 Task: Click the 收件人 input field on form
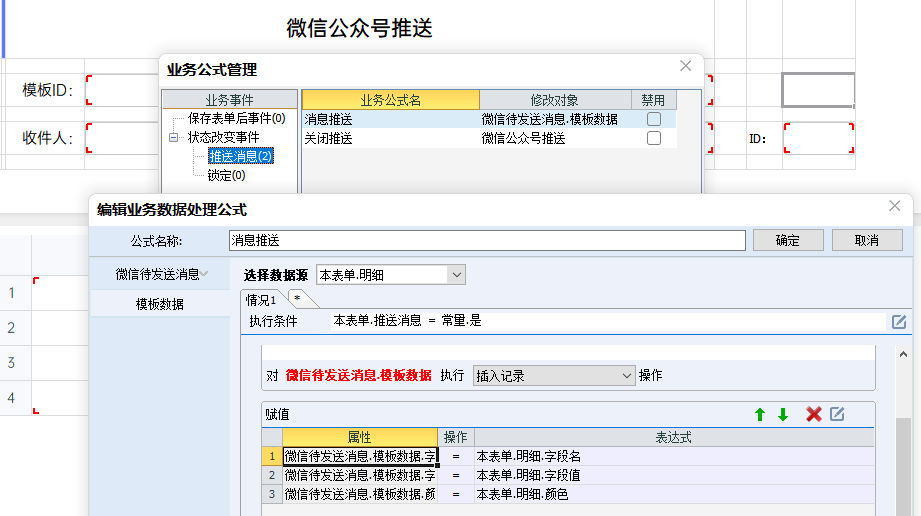pos(122,138)
